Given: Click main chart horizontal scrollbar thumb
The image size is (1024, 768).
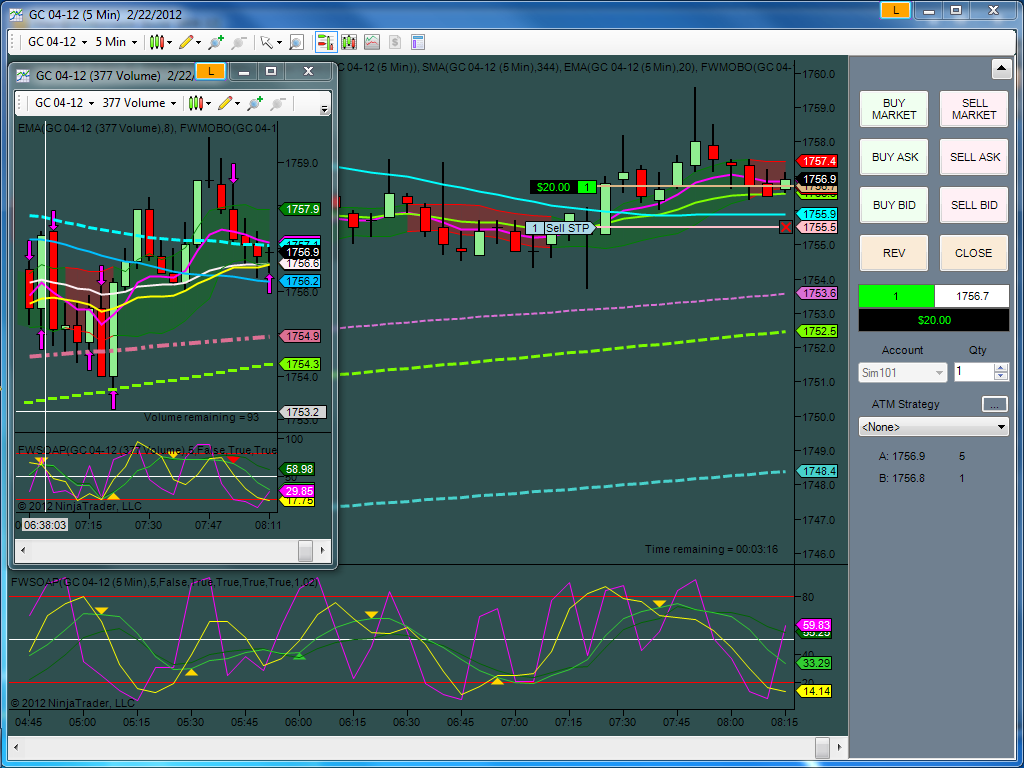Looking at the screenshot, I should click(822, 746).
